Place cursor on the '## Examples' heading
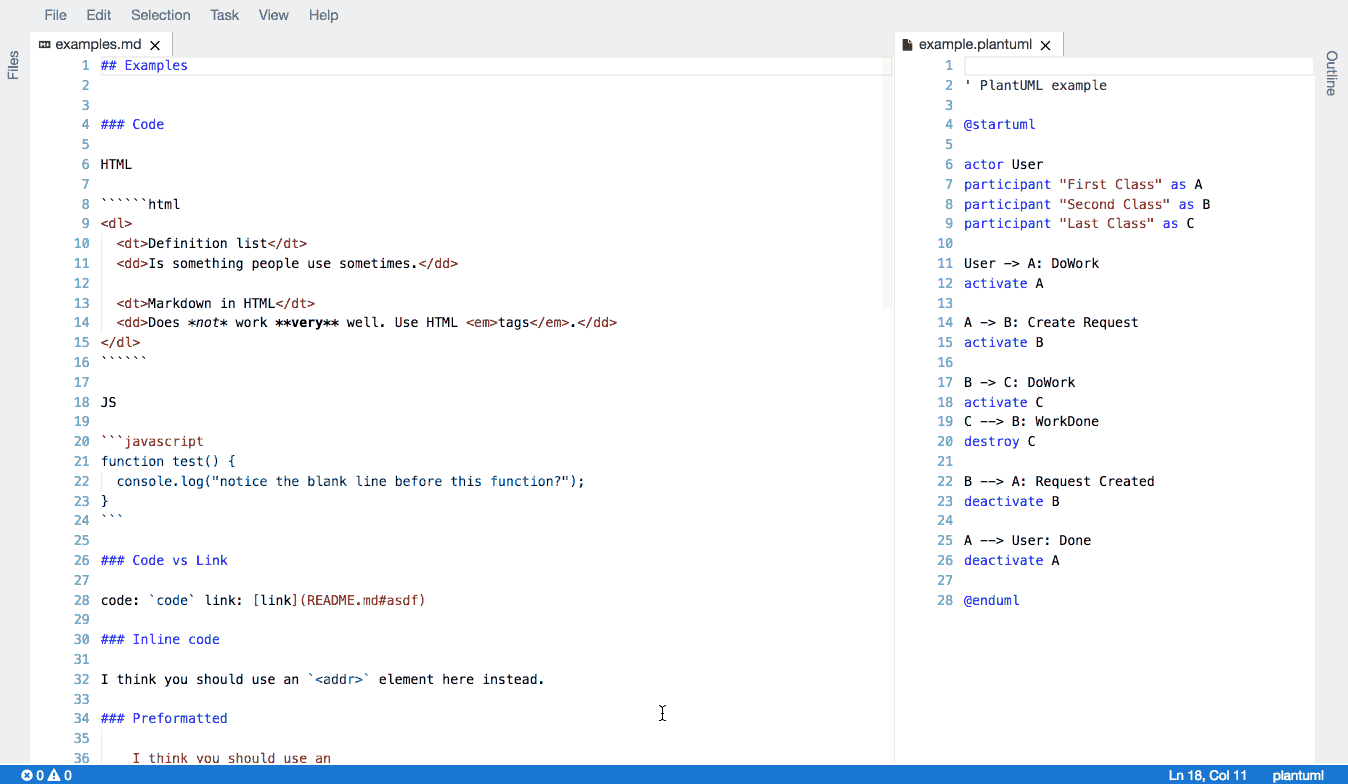The width and height of the screenshot is (1348, 784). pos(144,65)
